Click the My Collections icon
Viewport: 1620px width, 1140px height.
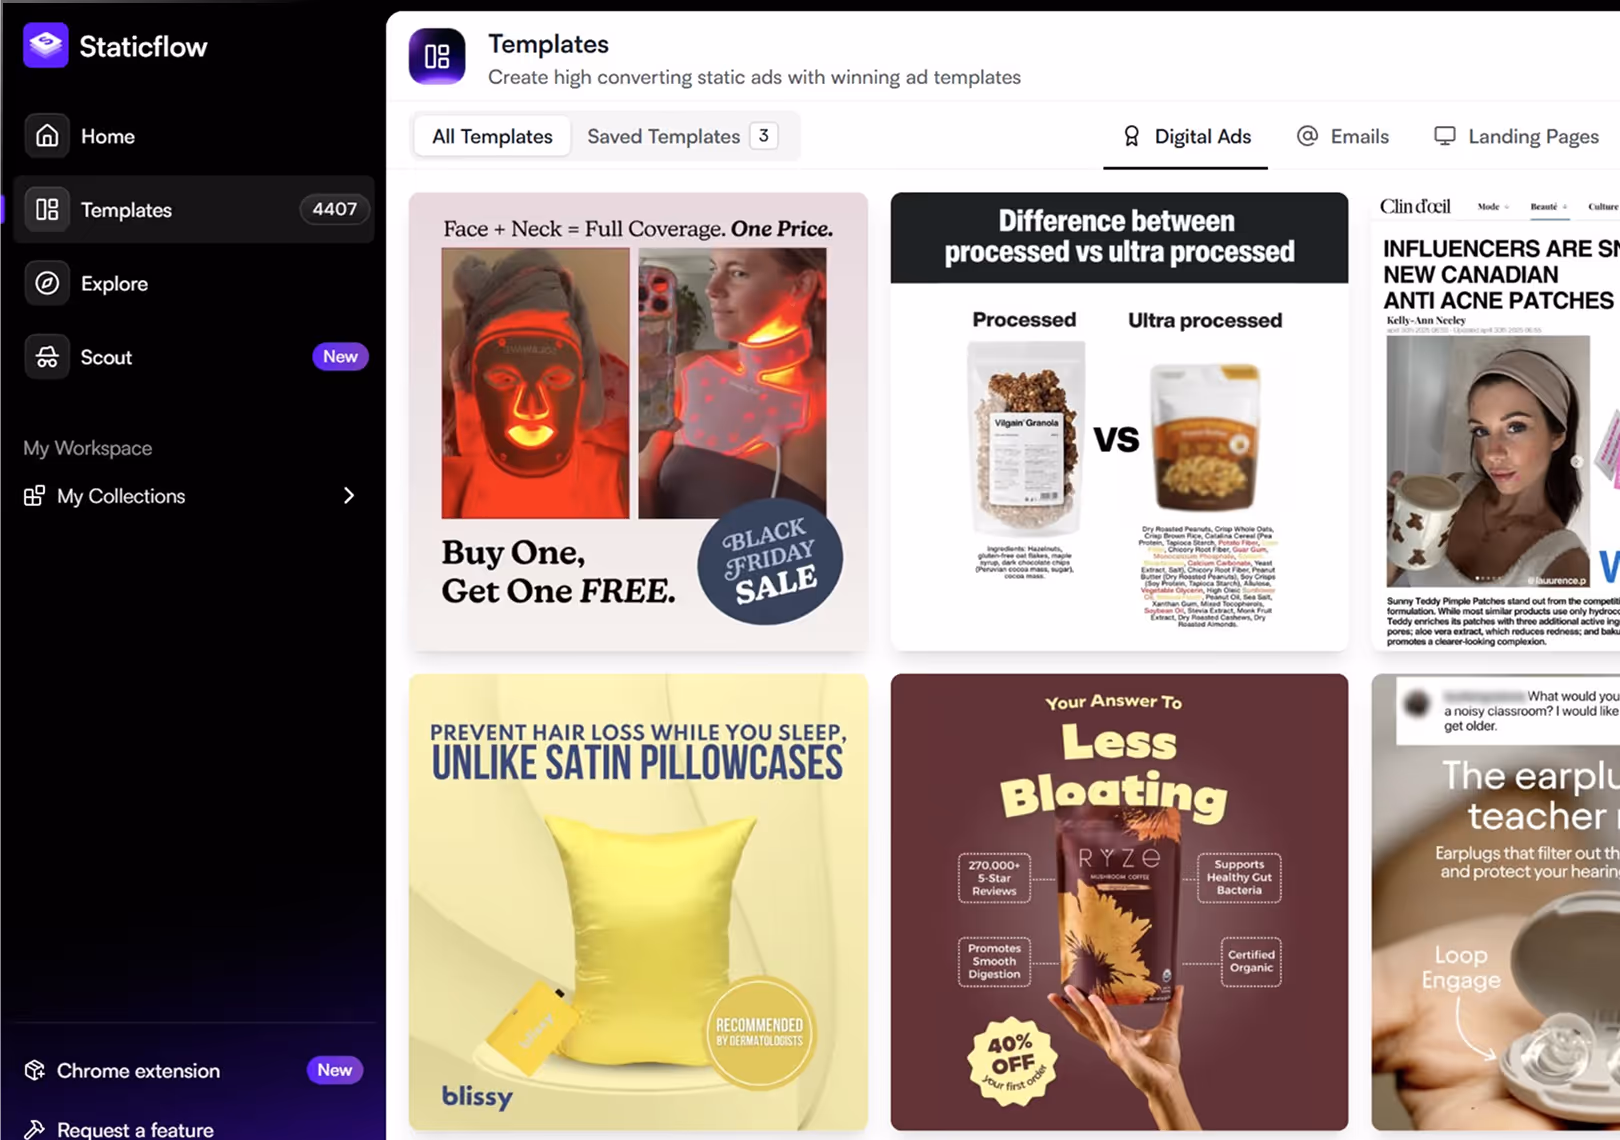(x=34, y=496)
